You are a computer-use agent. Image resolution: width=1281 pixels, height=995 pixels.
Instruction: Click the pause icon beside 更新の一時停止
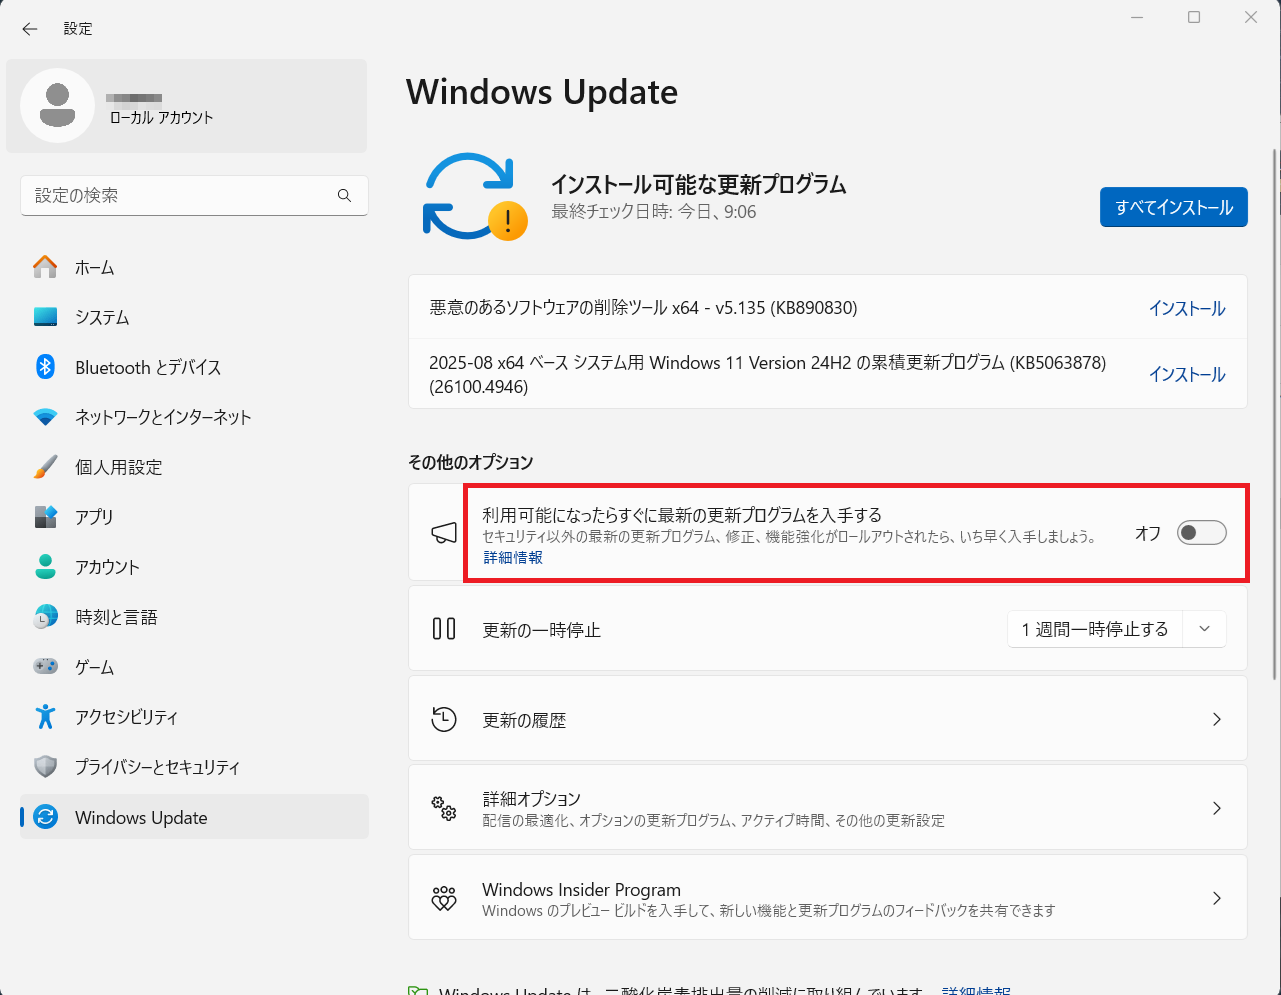point(444,629)
